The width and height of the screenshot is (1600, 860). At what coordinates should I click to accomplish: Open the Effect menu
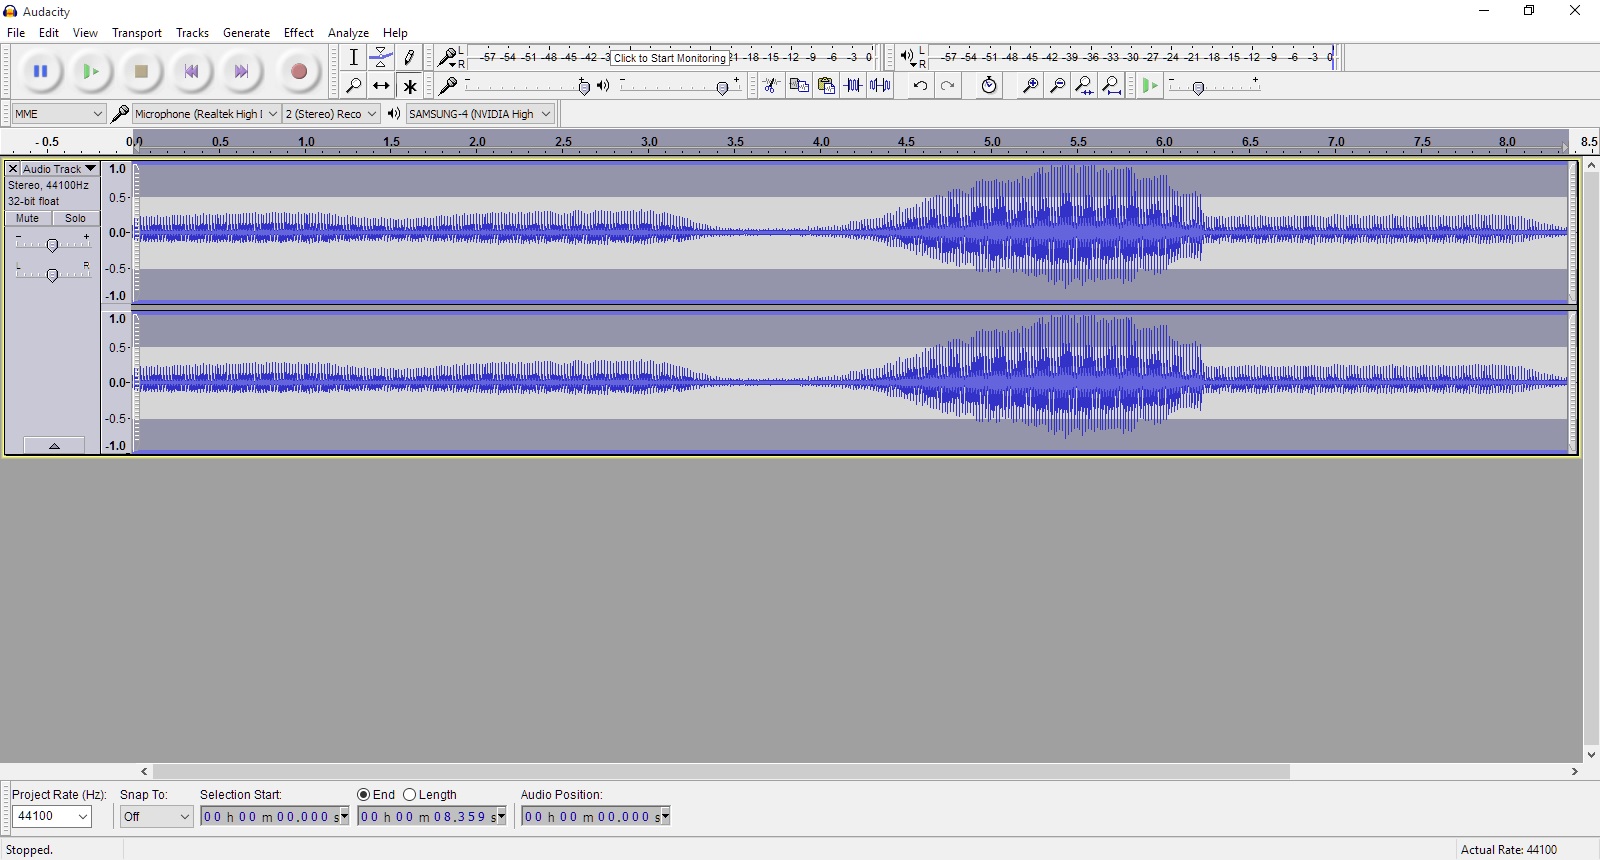pyautogui.click(x=298, y=33)
